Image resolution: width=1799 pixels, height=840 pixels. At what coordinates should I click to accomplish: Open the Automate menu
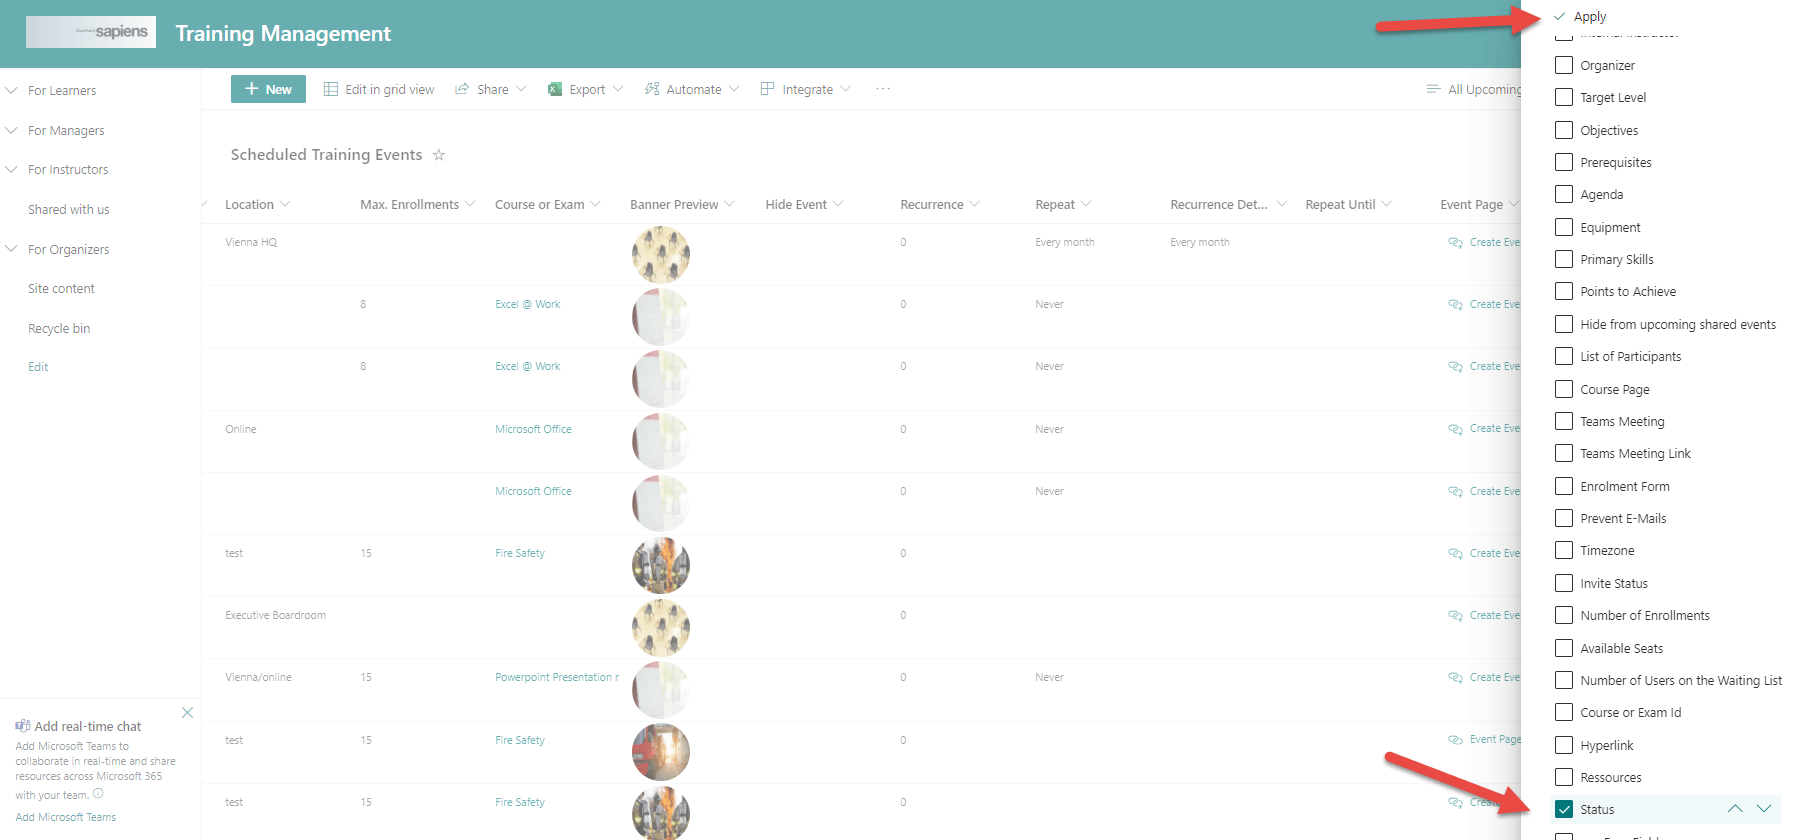click(692, 89)
